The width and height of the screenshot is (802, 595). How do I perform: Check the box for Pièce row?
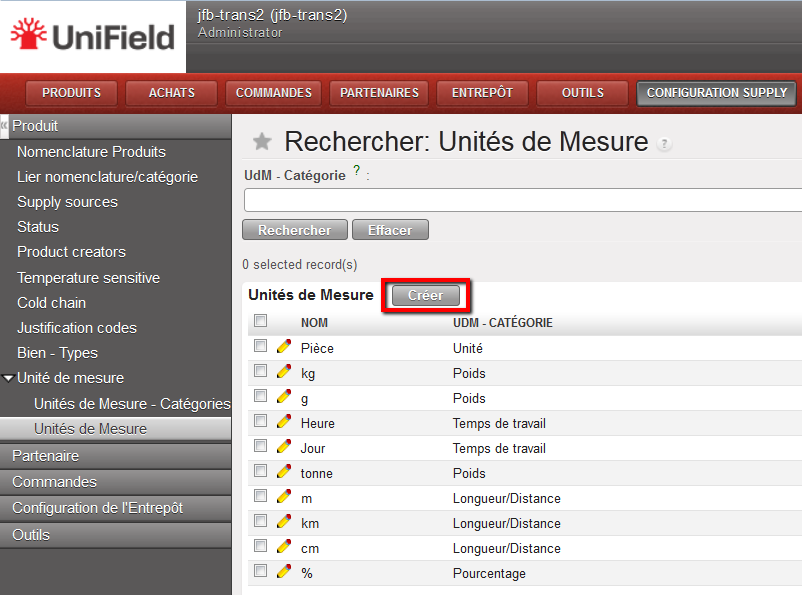(261, 346)
